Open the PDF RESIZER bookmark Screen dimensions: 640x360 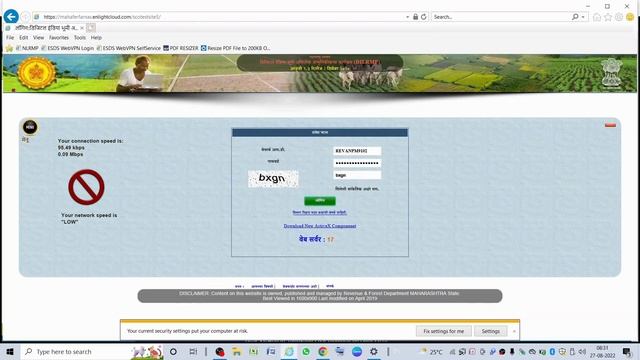[181, 48]
